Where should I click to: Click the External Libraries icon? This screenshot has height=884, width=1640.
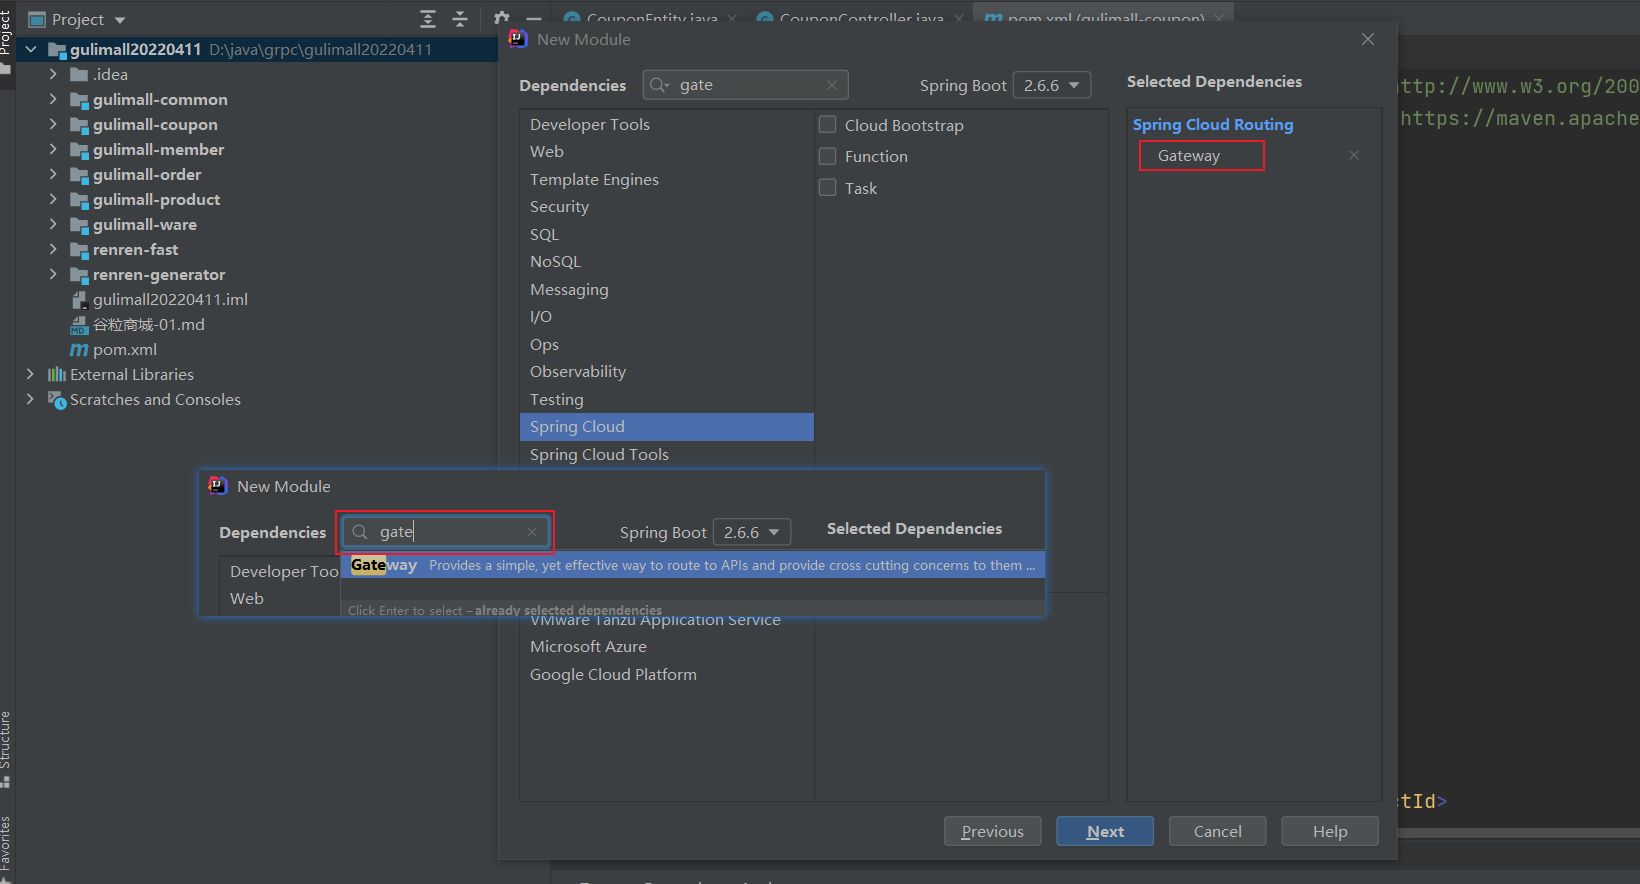57,375
